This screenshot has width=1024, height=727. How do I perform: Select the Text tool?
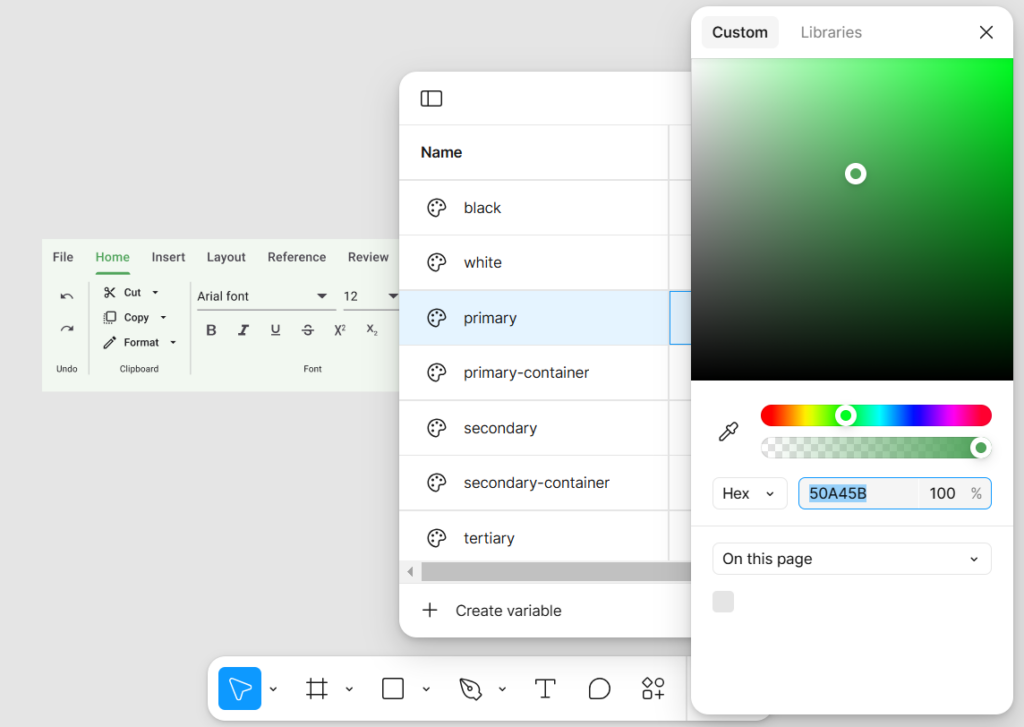[x=545, y=688]
